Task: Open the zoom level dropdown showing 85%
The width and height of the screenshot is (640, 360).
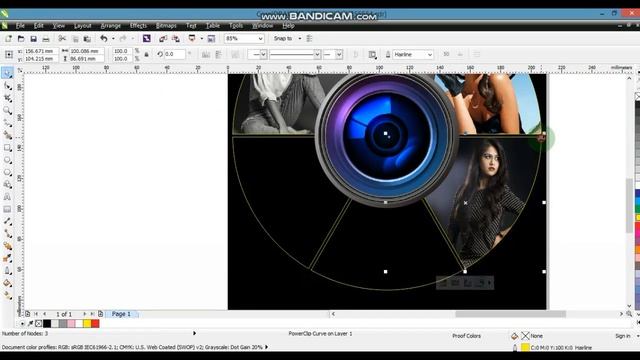Action: (260, 38)
